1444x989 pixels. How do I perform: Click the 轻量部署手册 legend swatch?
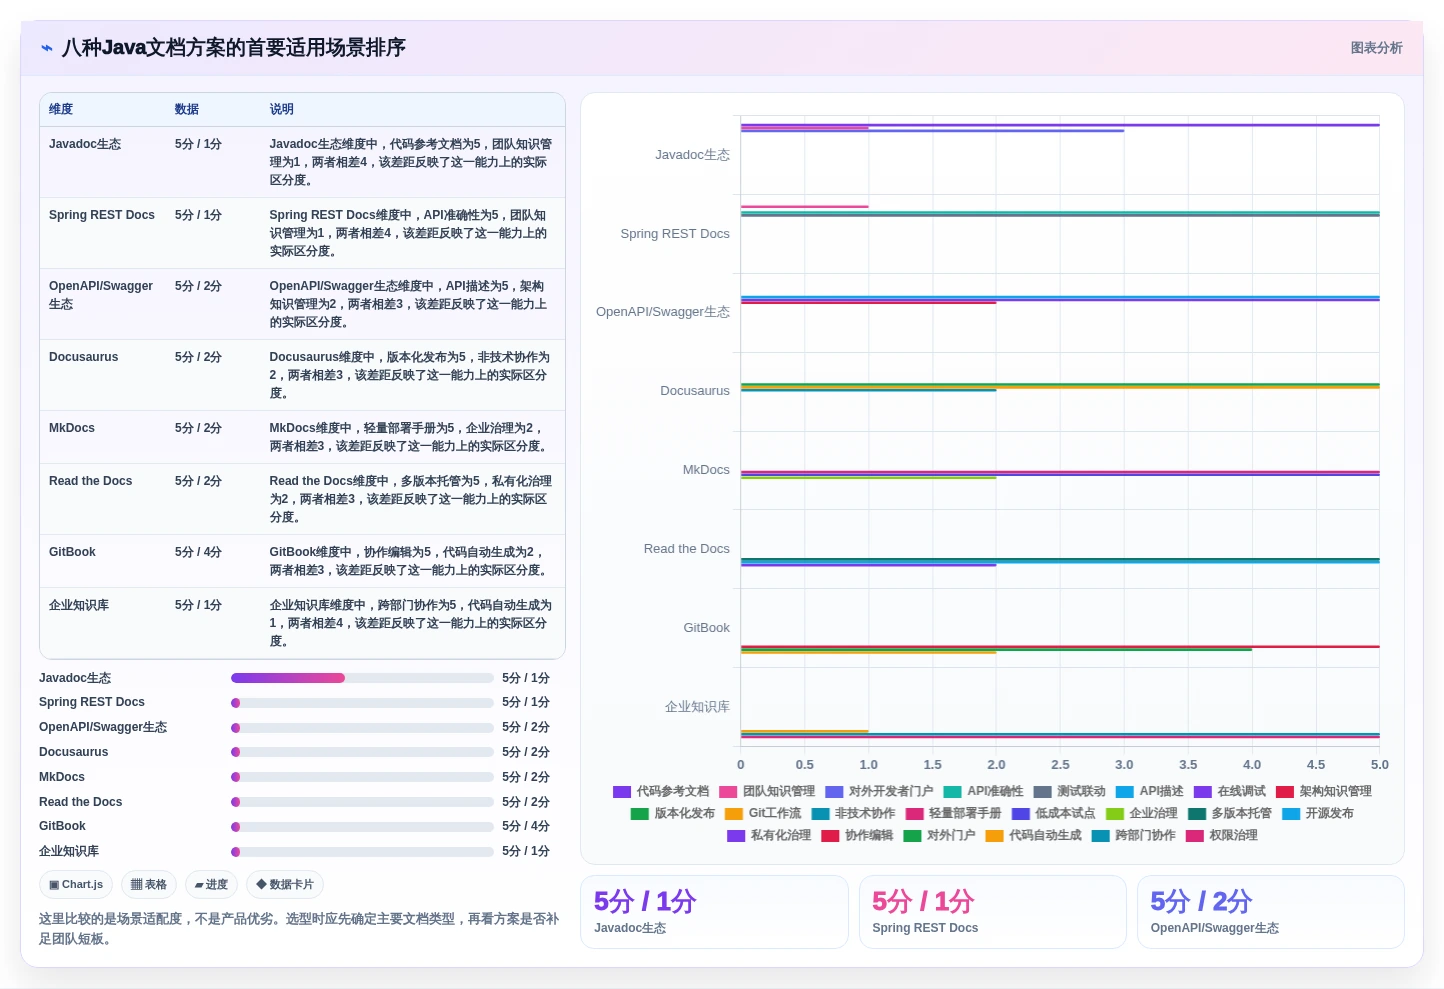click(914, 814)
